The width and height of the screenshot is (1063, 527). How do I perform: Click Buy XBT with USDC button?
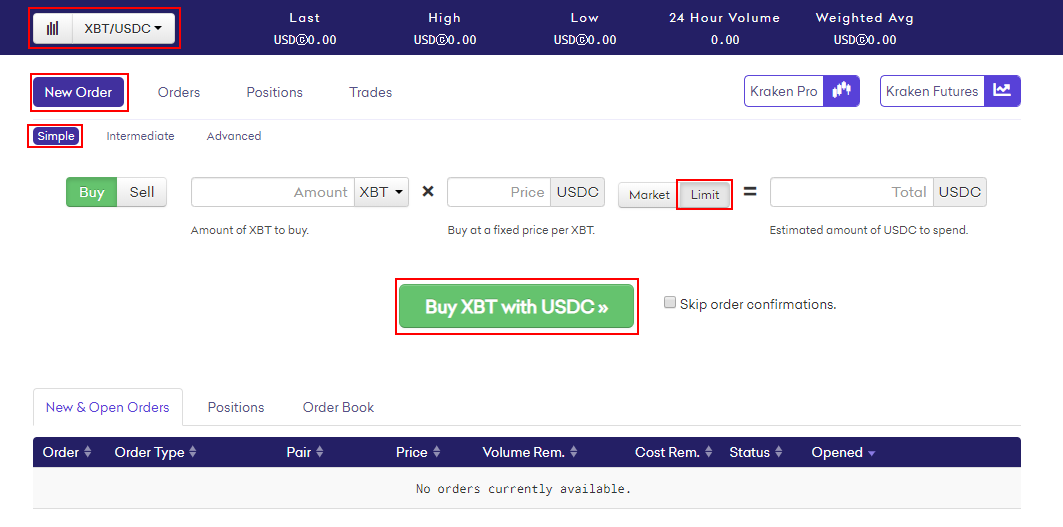[x=517, y=307]
